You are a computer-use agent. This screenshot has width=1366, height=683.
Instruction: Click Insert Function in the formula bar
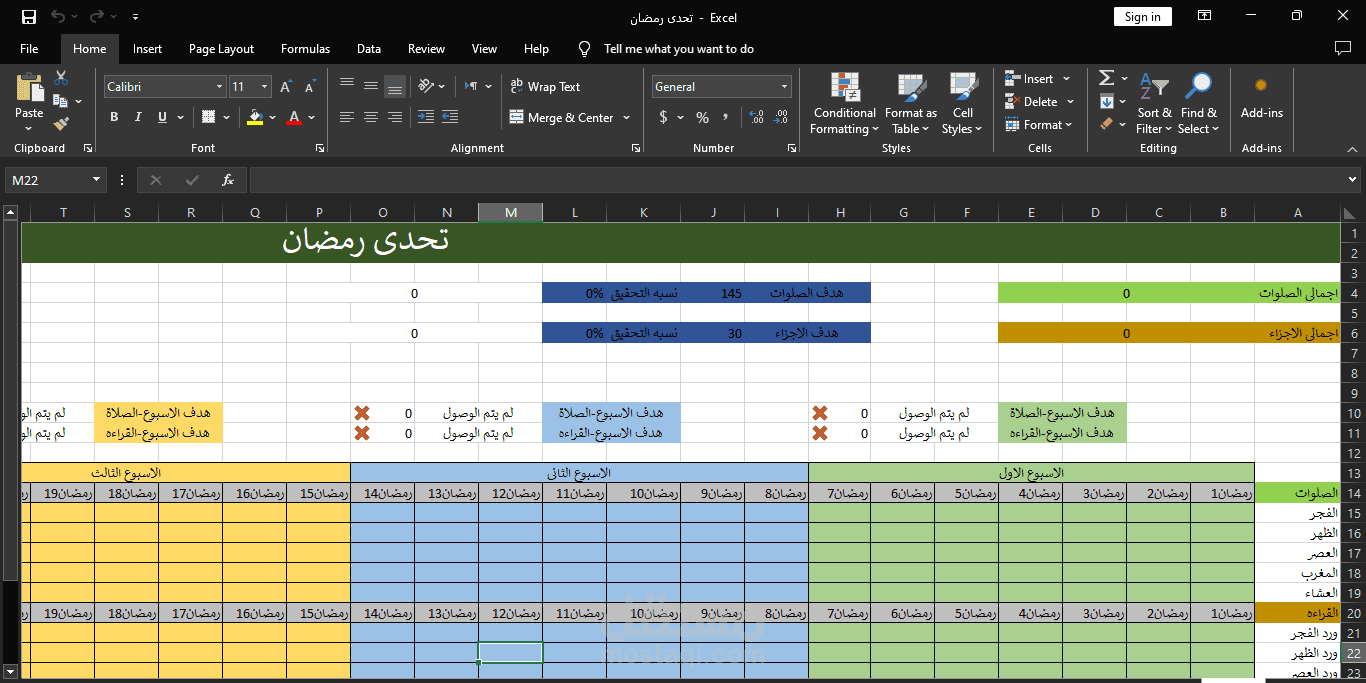point(227,180)
